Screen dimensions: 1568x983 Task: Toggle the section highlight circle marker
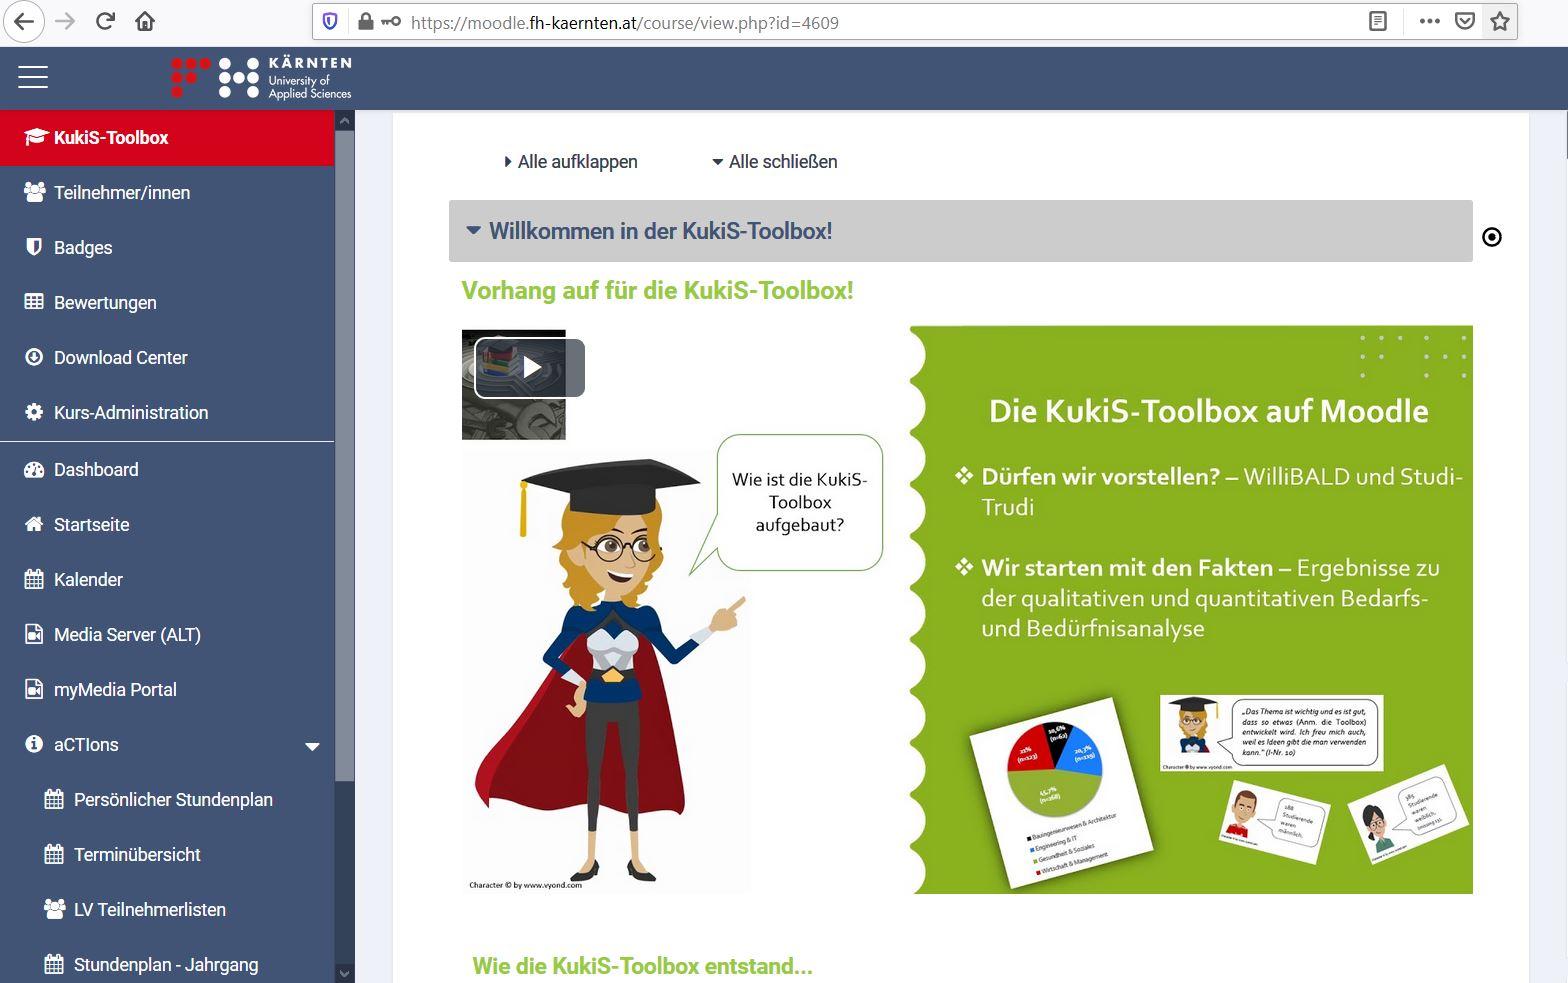pos(1491,237)
